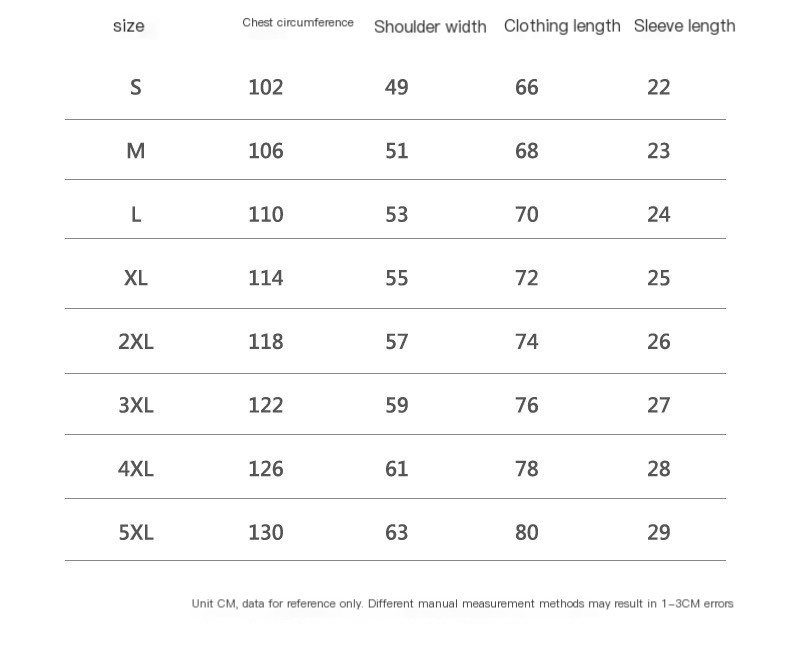Click chest value 102 for size S

(266, 87)
